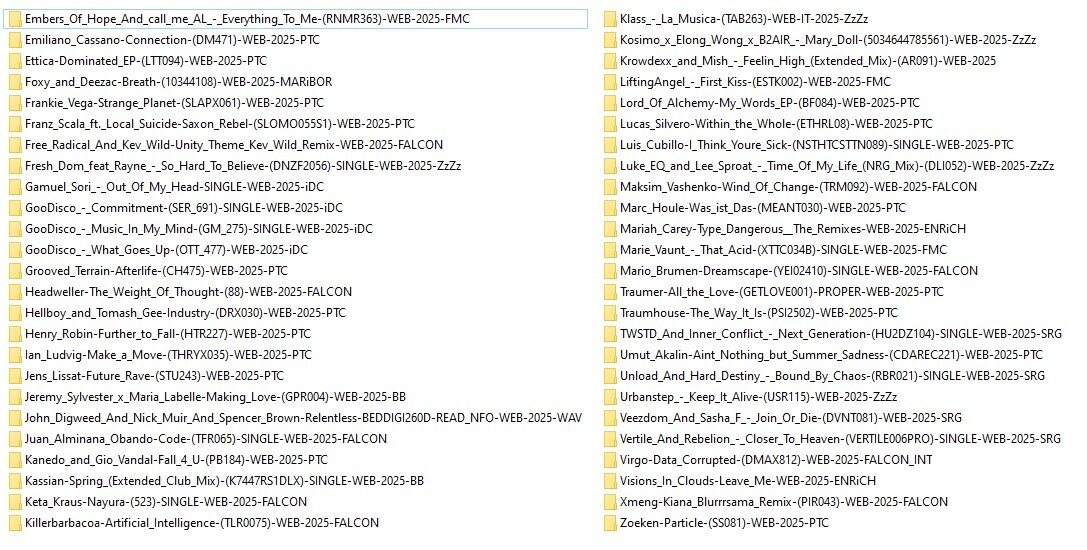Screen dimensions: 1087x550
Task: Click Juan_Alminana_Obando-Code folder name
Action: [206, 438]
